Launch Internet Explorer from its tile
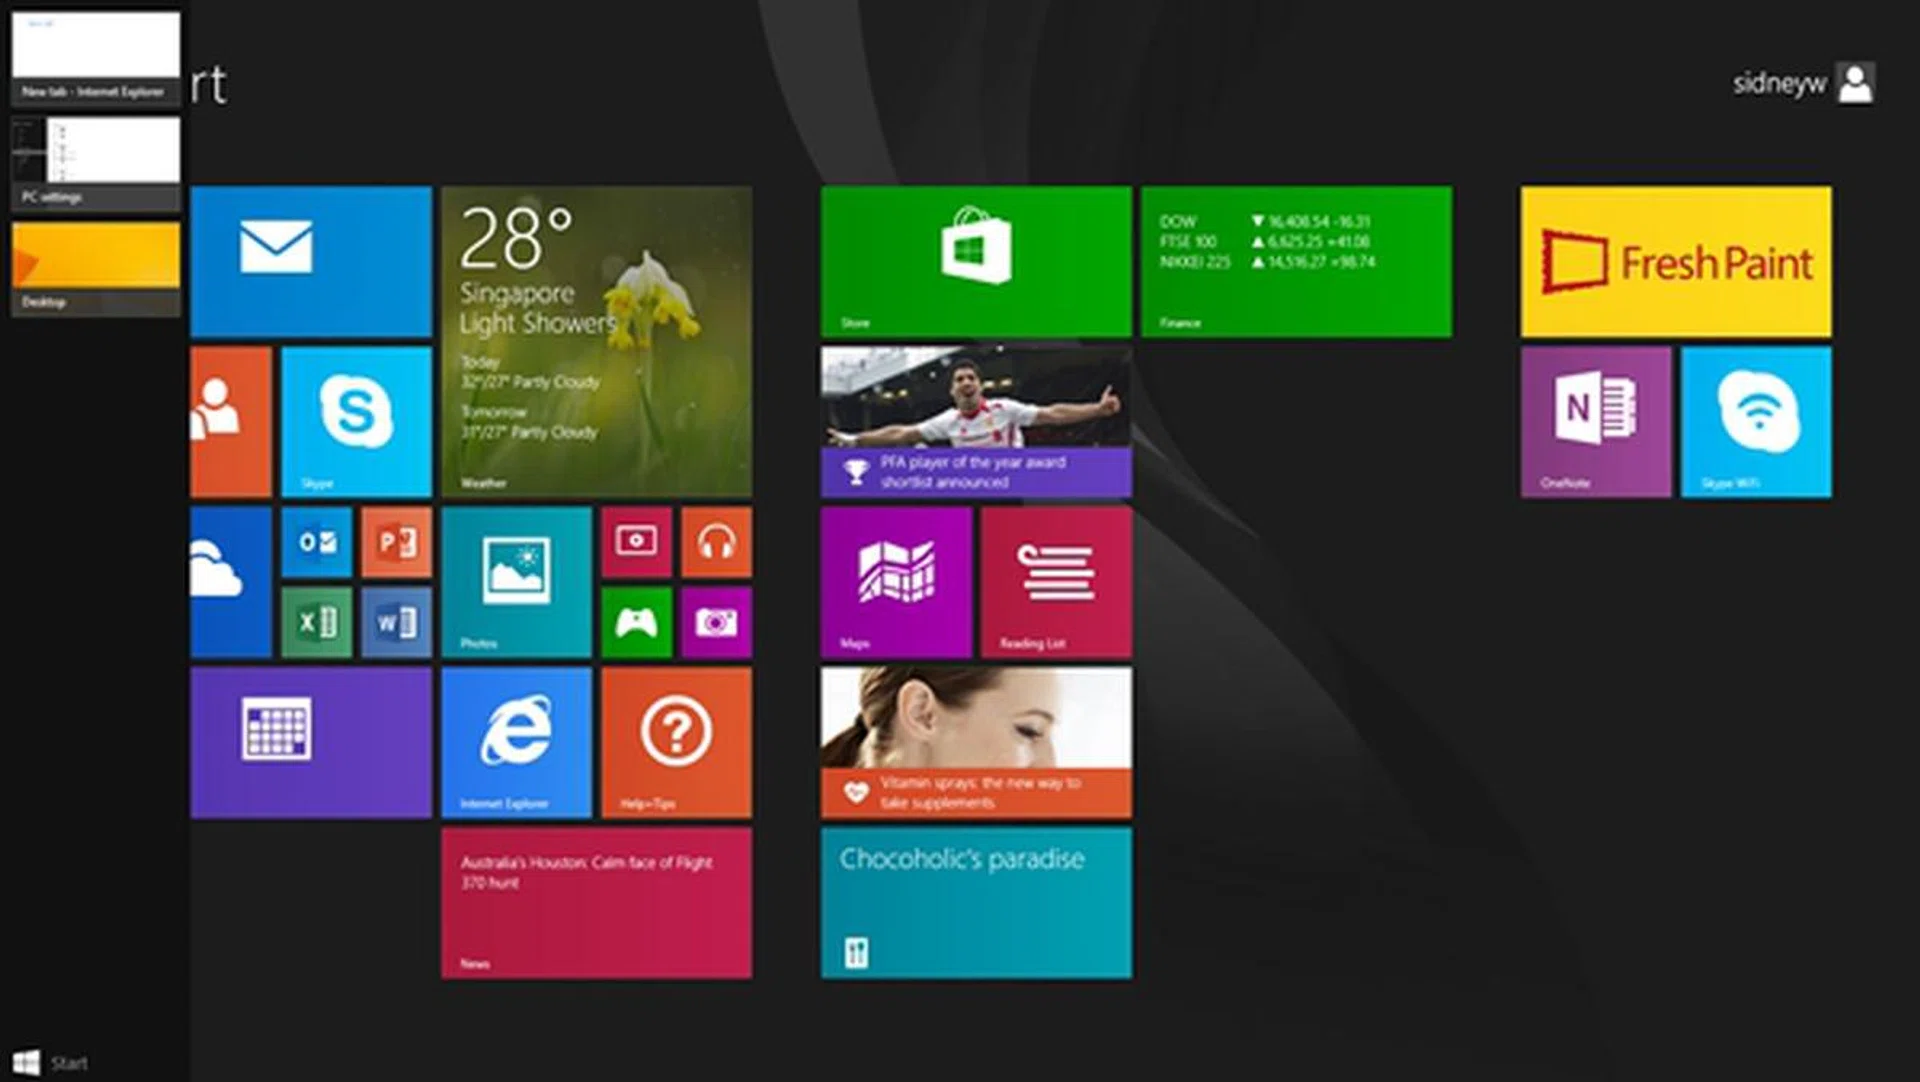Screen dimensions: 1920x1082 tap(515, 740)
